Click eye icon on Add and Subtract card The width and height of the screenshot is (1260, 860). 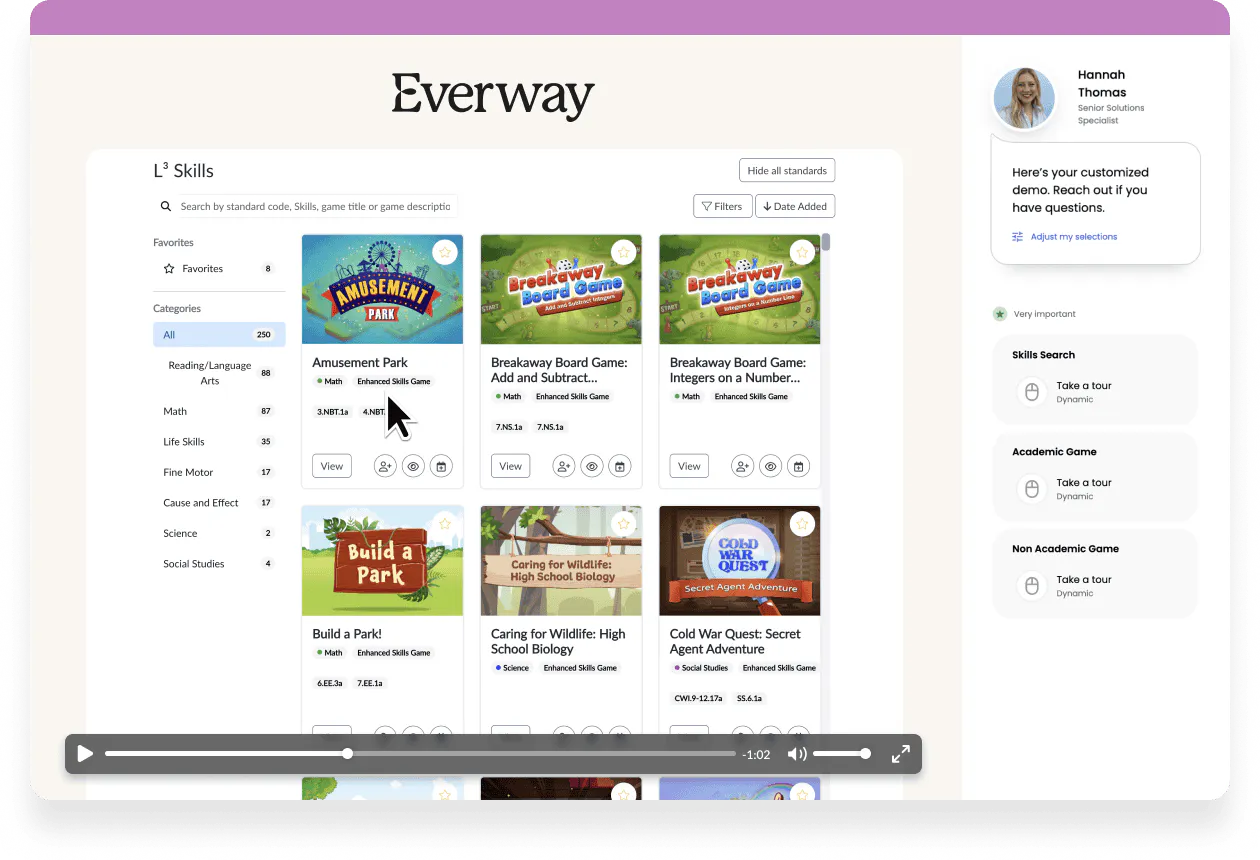[x=592, y=466]
